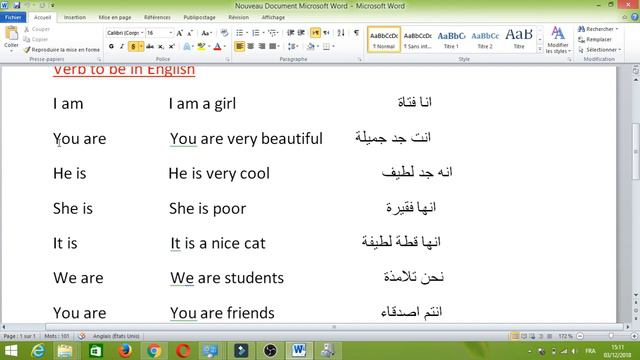Expand the underline style arrow
640x360 pixels.
tap(141, 47)
